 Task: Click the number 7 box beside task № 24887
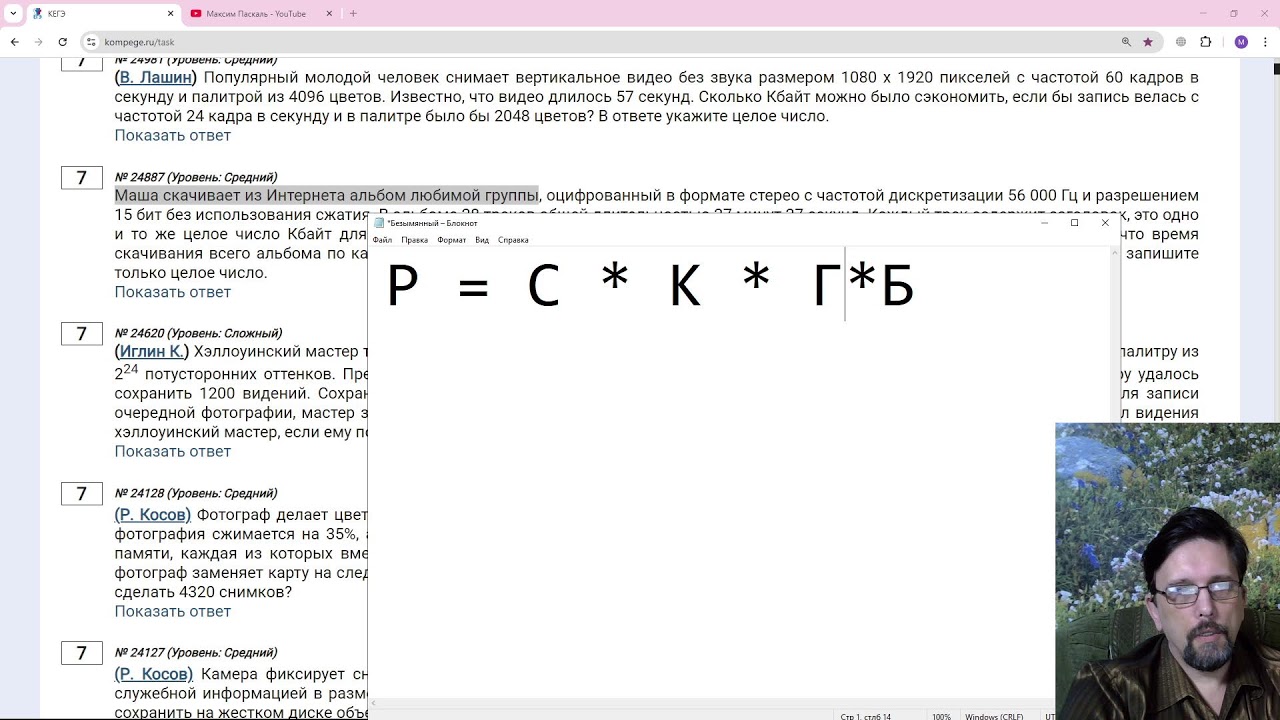pos(82,178)
